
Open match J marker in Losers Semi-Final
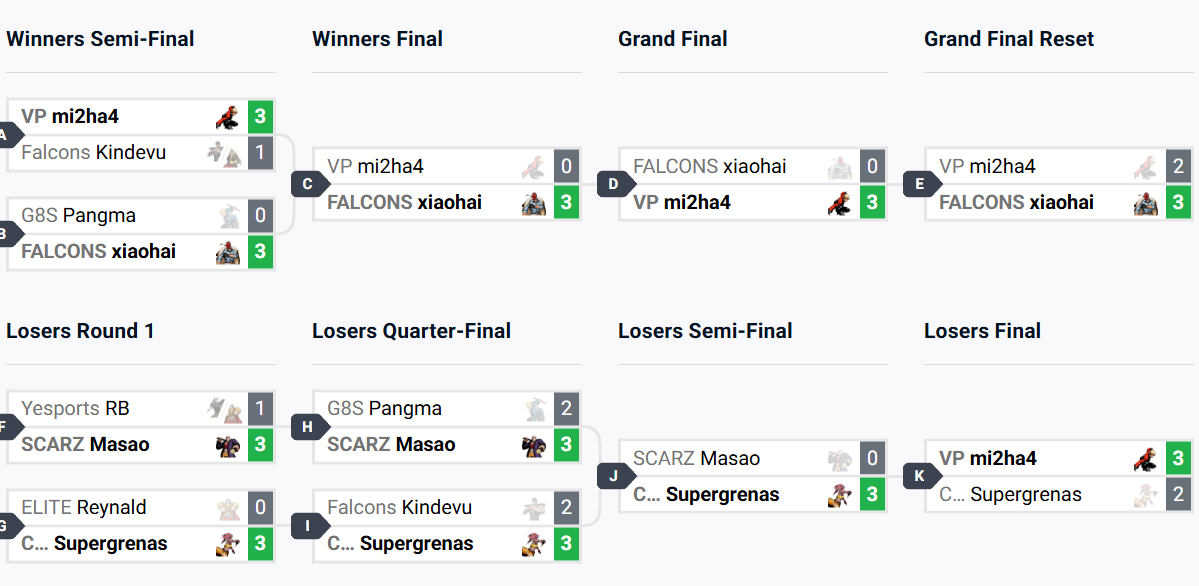[x=616, y=477]
